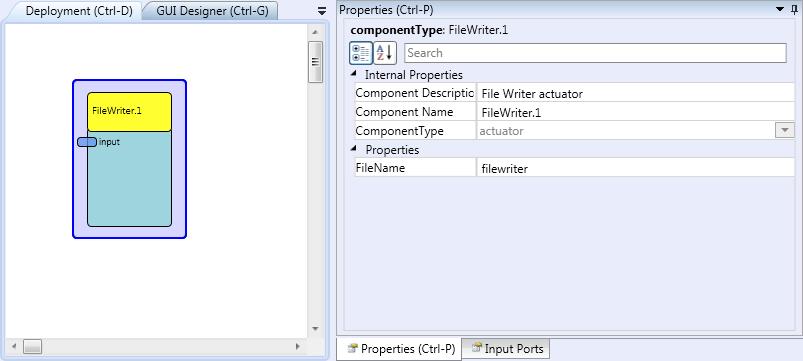Collapse the Properties section
This screenshot has height=361, width=803.
tap(353, 150)
